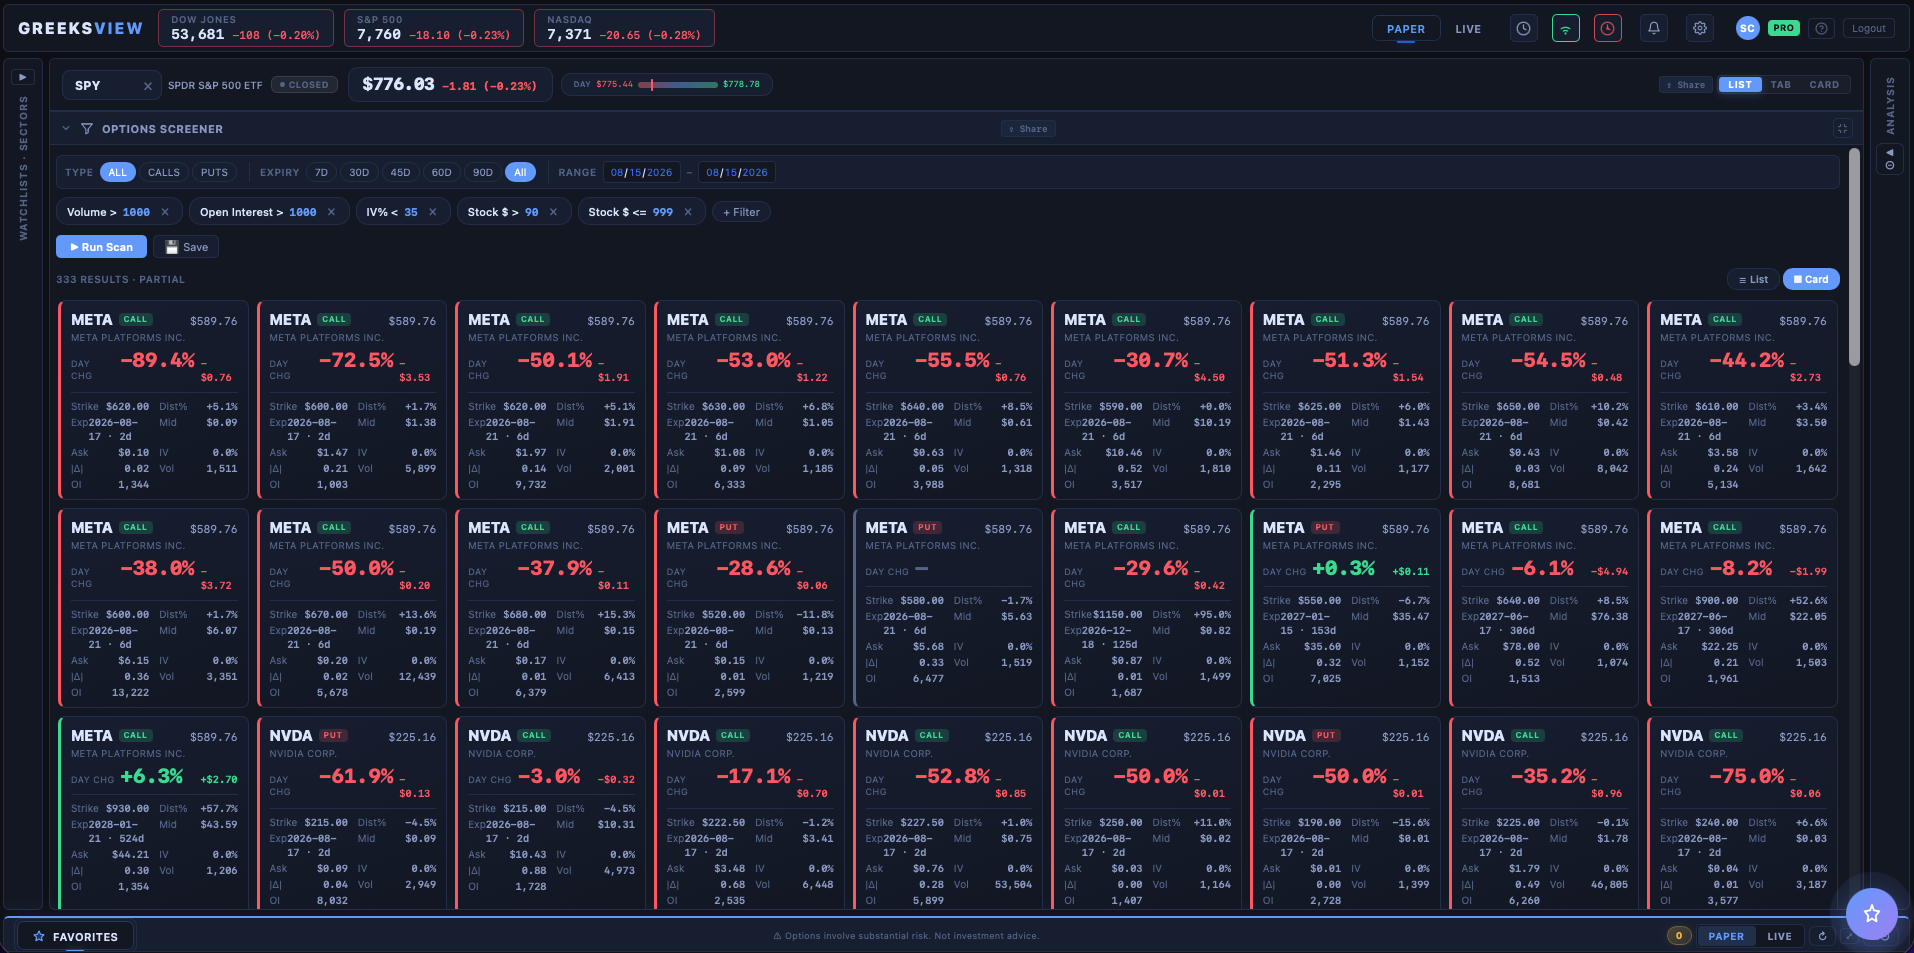Image resolution: width=1914 pixels, height=953 pixels.
Task: Open the Watchlists · Sectors vertical panel
Action: (x=23, y=168)
